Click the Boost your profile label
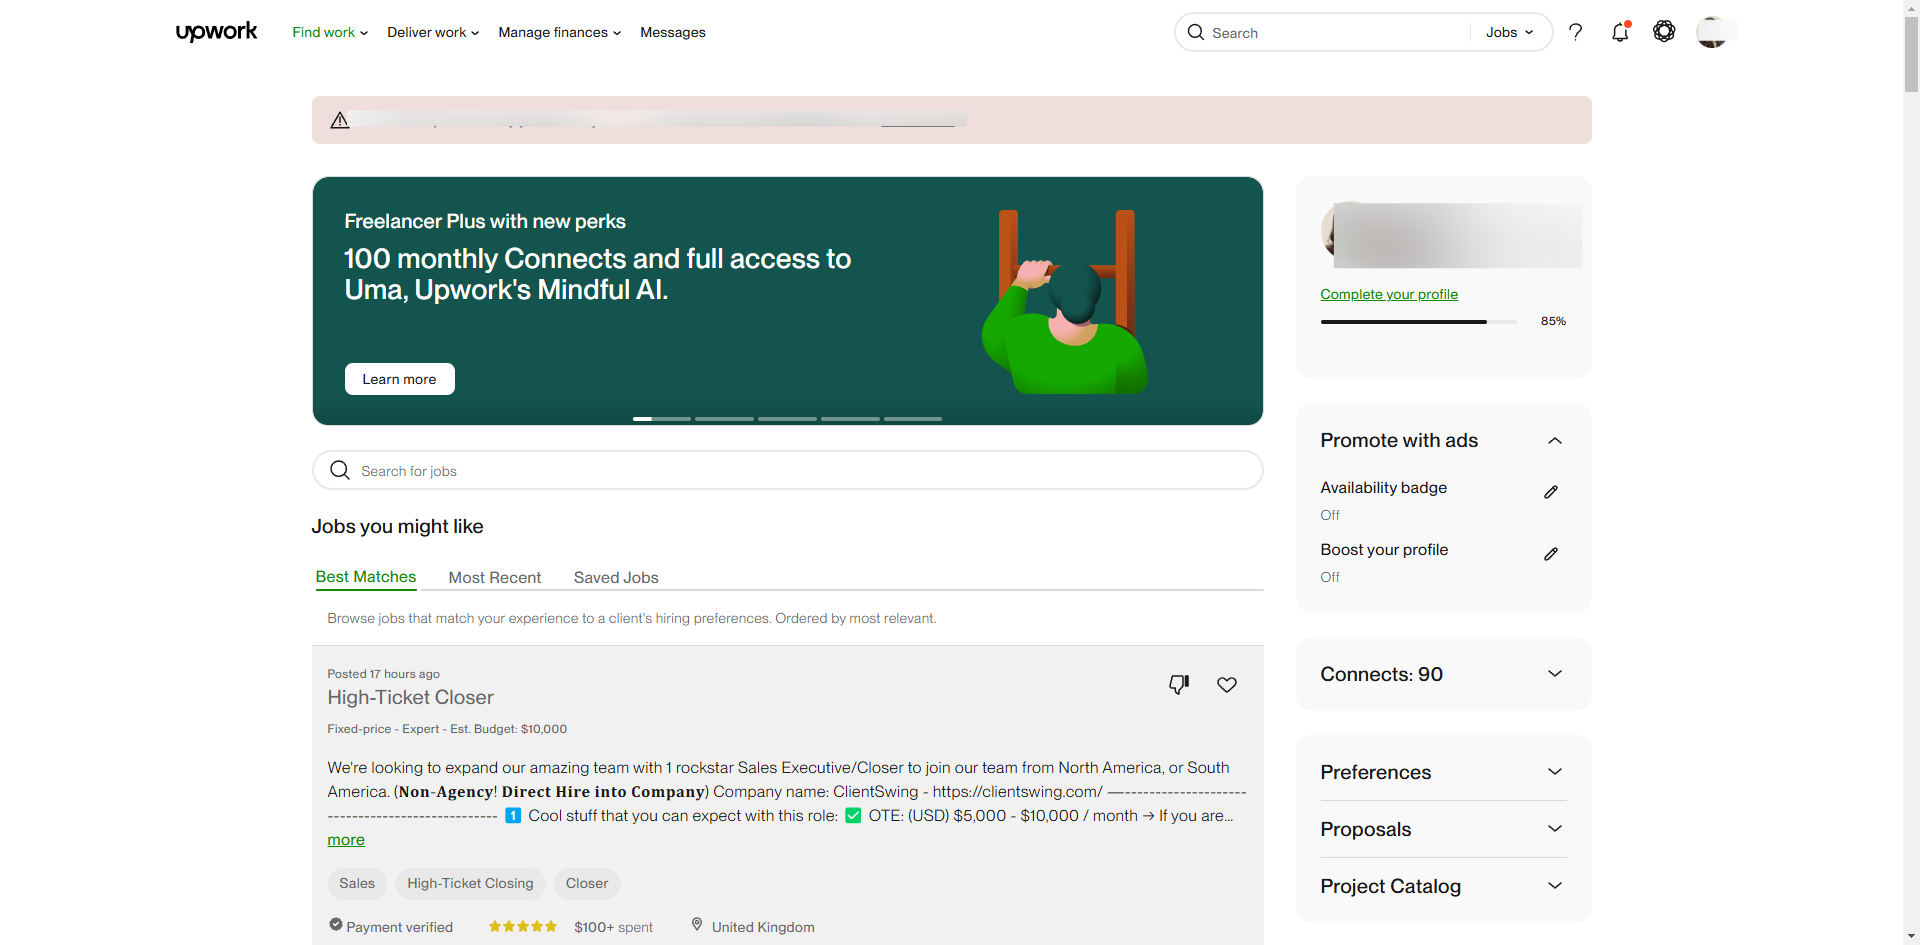 (x=1384, y=550)
